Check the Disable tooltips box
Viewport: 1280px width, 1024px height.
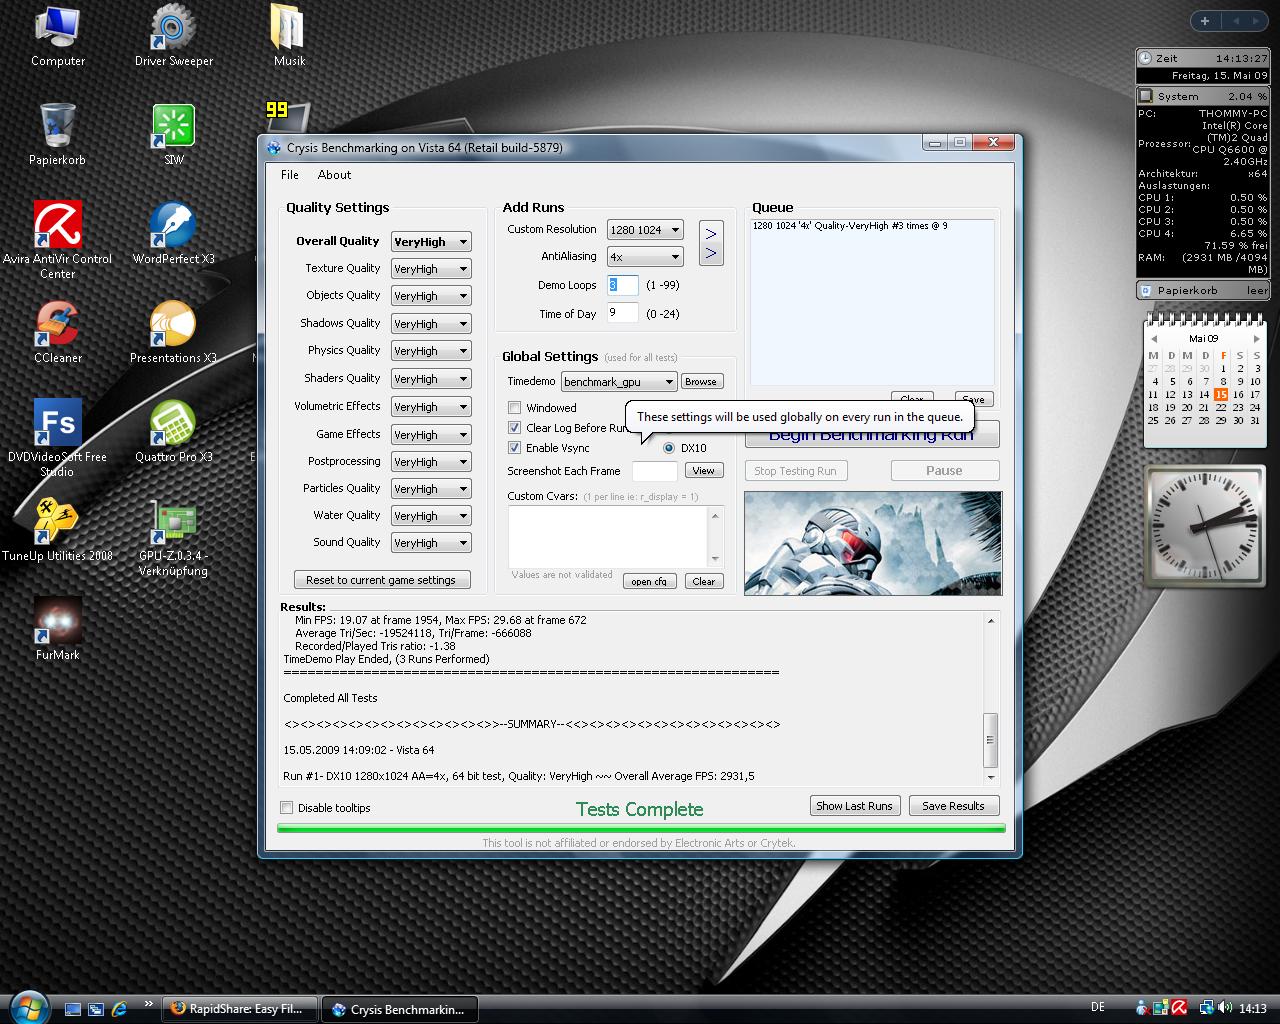pyautogui.click(x=287, y=807)
